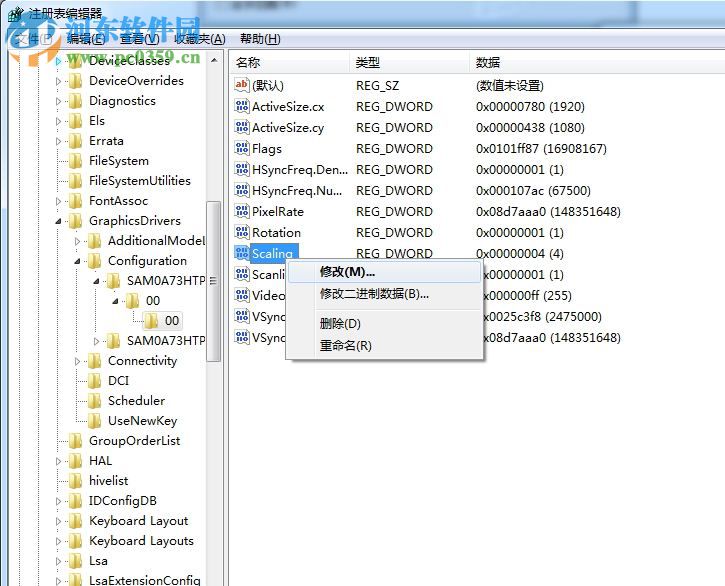
Task: Click the Lsa folder icon
Action: (75, 561)
